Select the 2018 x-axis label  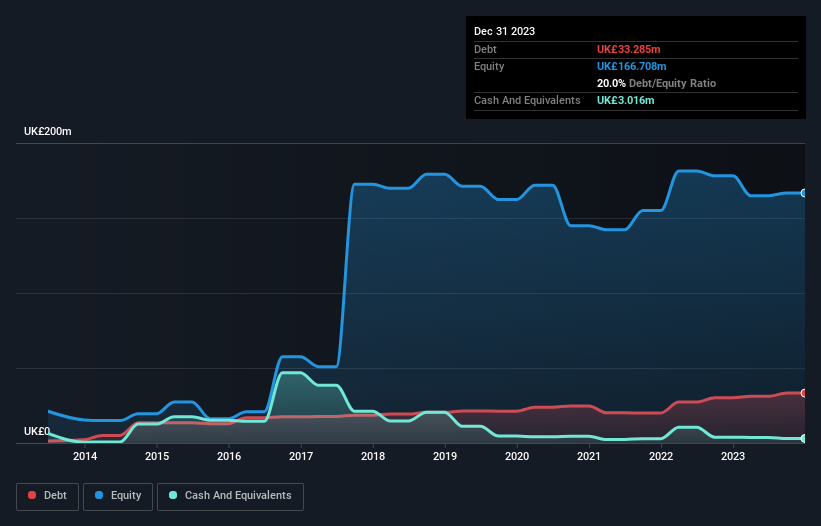click(x=373, y=456)
